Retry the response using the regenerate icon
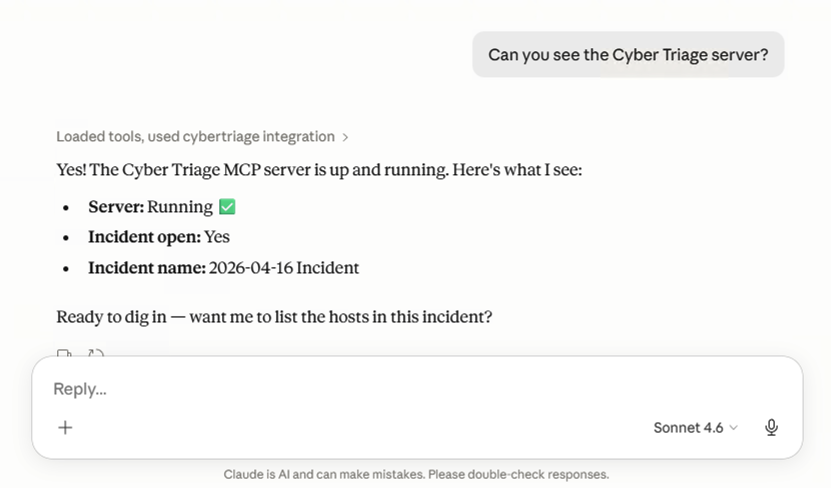The width and height of the screenshot is (831, 489). click(x=96, y=354)
